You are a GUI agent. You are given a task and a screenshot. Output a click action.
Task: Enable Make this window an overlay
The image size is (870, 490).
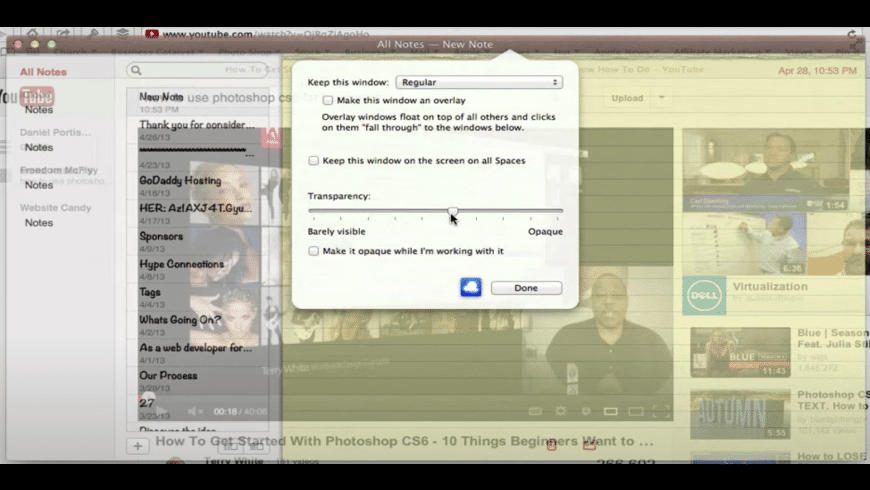(328, 100)
